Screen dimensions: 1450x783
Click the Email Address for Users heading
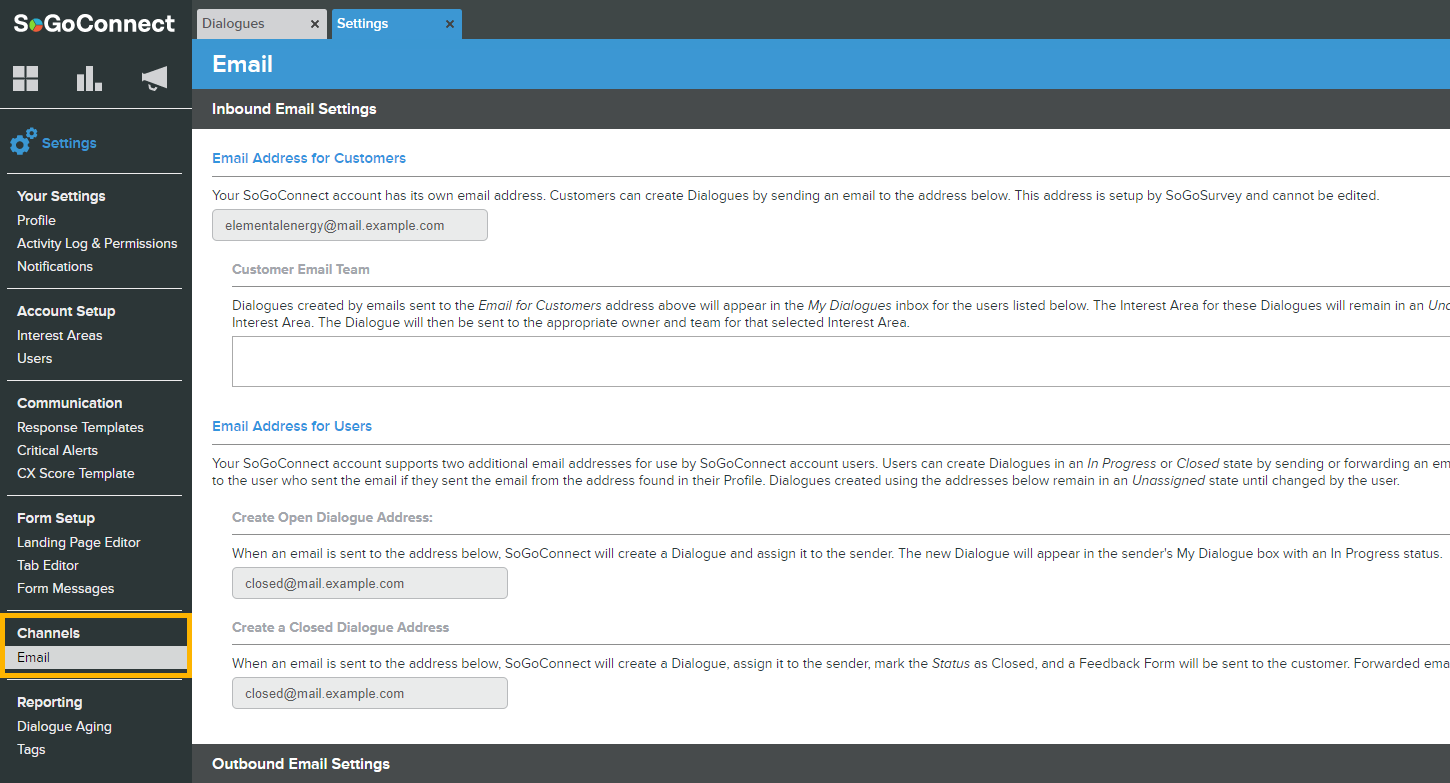click(x=292, y=426)
